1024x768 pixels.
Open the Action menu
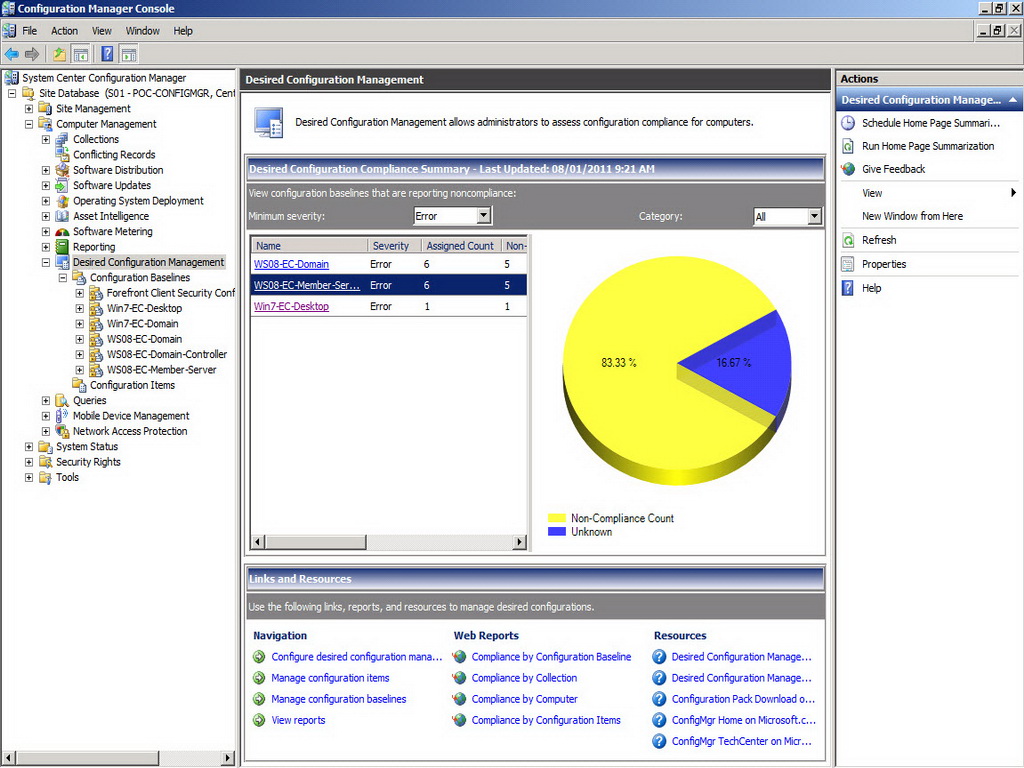[64, 31]
